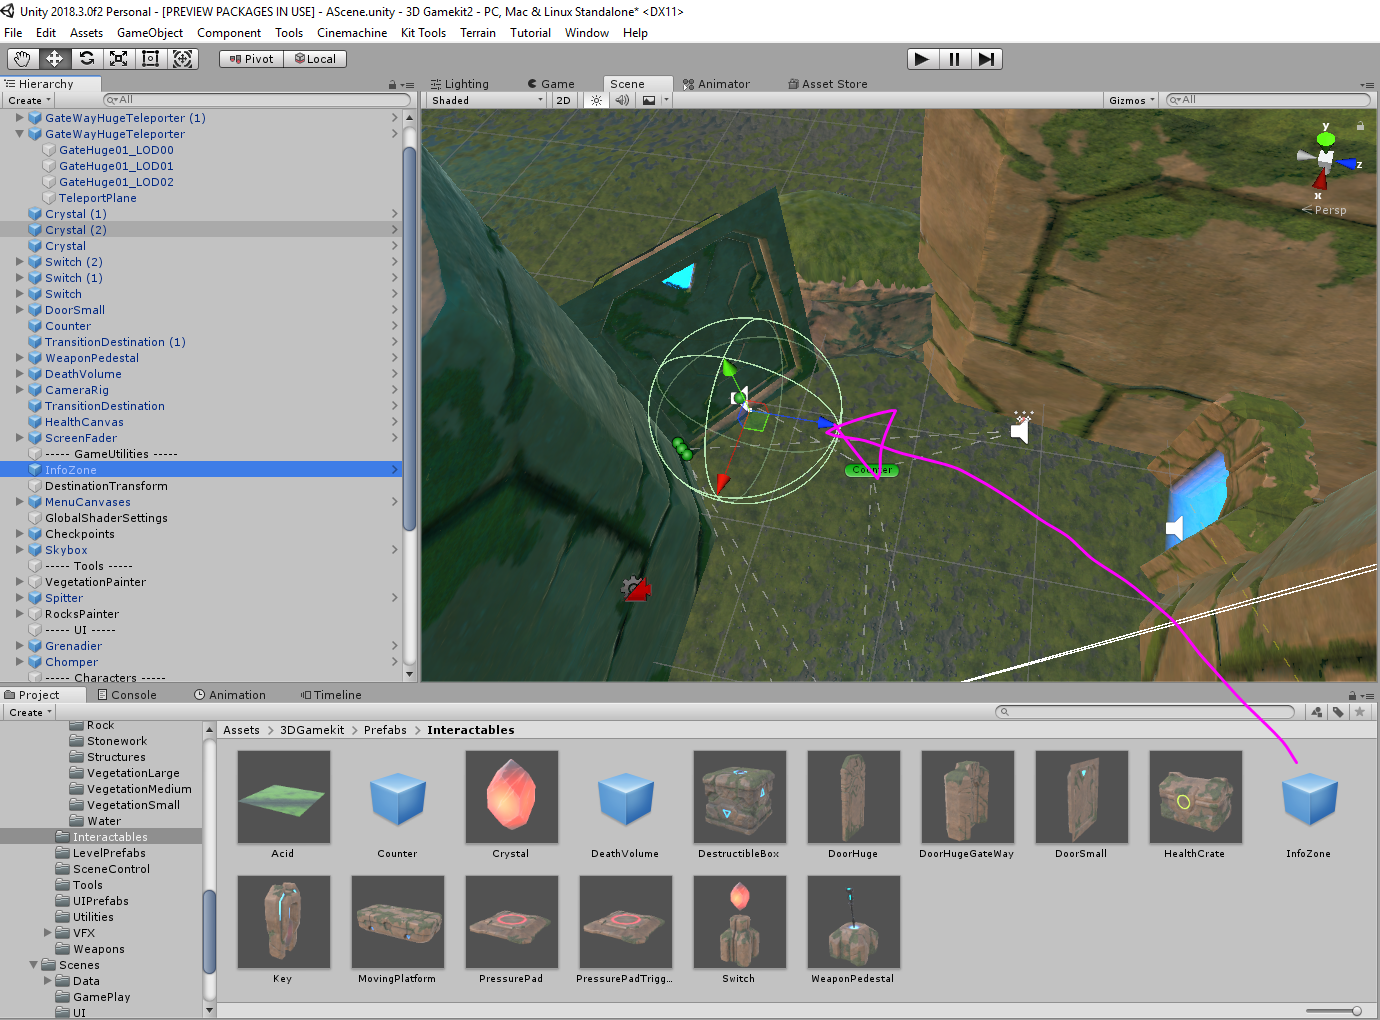Image resolution: width=1380 pixels, height=1020 pixels.
Task: Select the Rect transform tool
Action: click(x=150, y=59)
